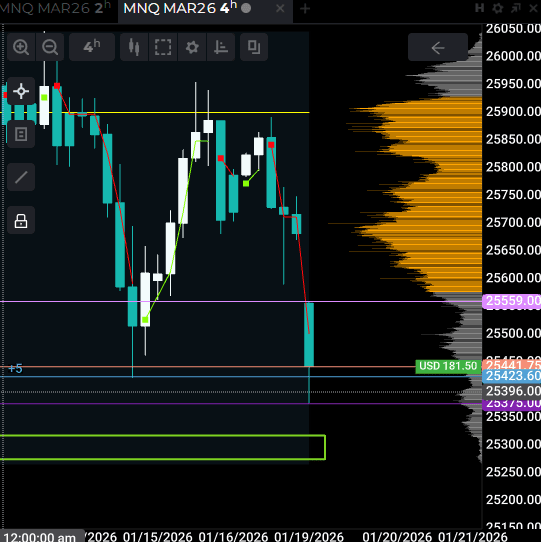
Task: Toggle the drawing lock icon
Action: [x=21, y=221]
